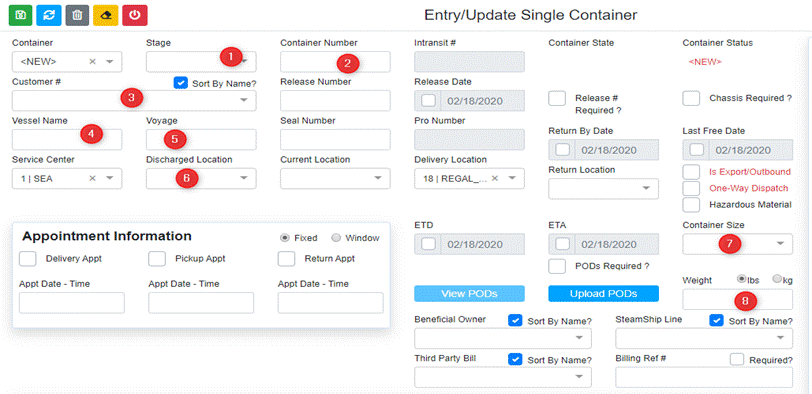Click the Release Number input field
Screen dimensions: 812x394
click(336, 100)
